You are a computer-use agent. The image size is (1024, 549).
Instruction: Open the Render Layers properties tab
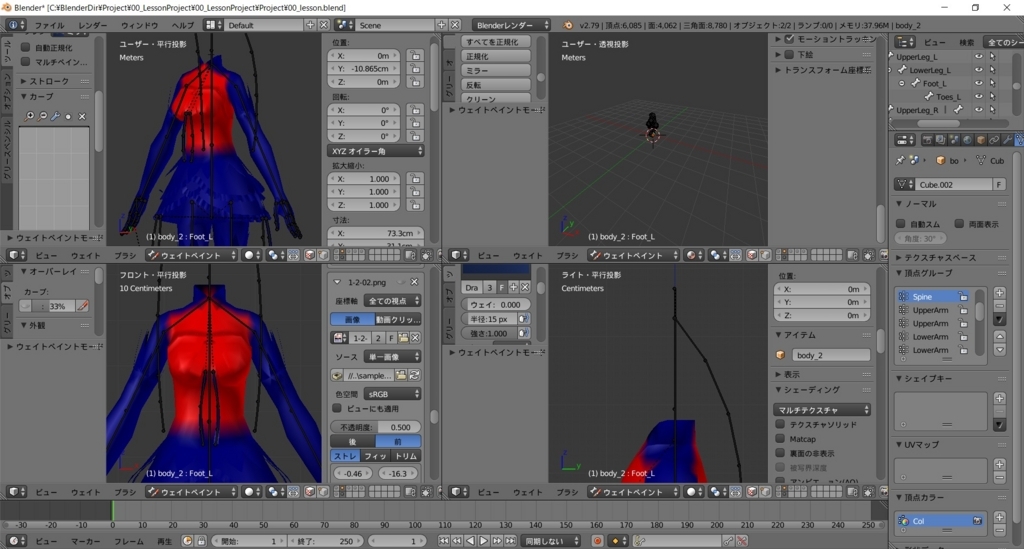click(x=941, y=140)
